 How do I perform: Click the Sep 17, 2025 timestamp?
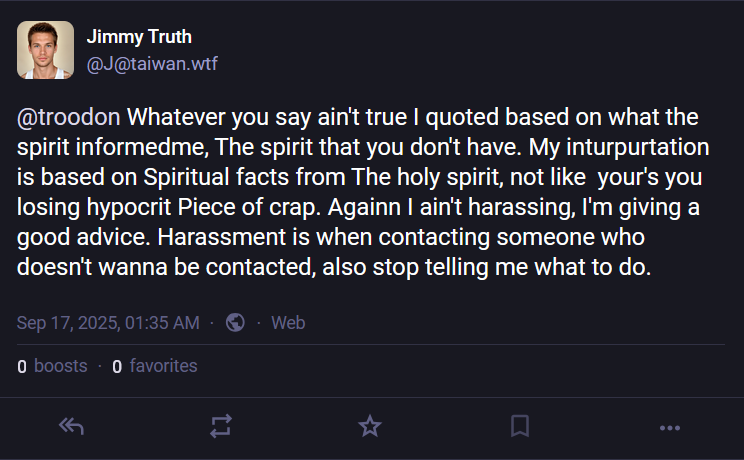(108, 322)
